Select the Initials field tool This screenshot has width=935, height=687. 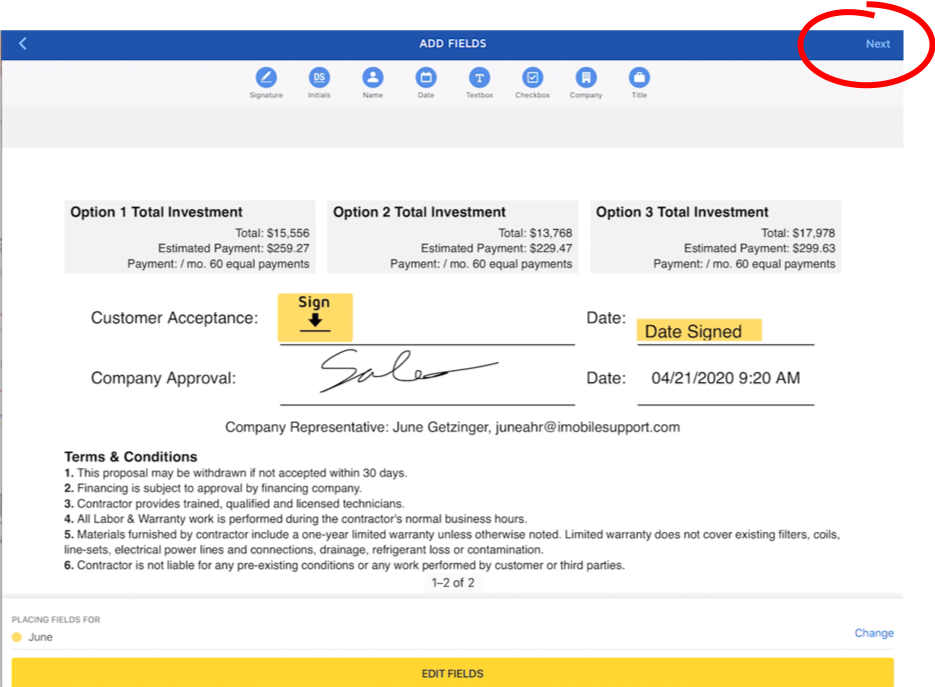tap(319, 82)
